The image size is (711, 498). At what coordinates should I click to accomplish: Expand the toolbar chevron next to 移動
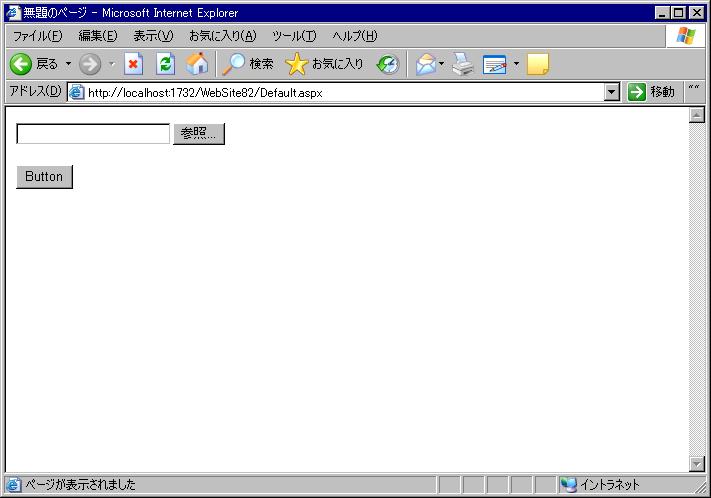(x=694, y=88)
